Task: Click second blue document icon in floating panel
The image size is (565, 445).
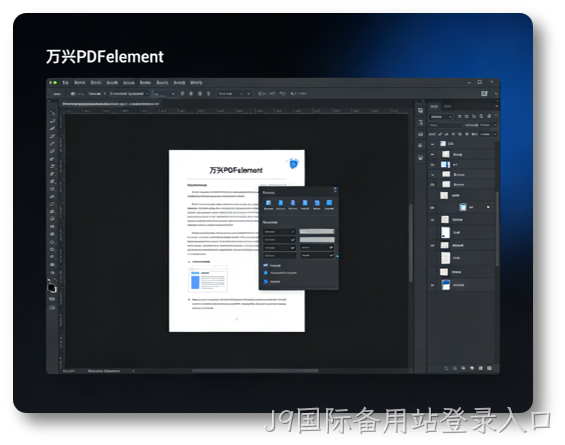Action: point(281,203)
